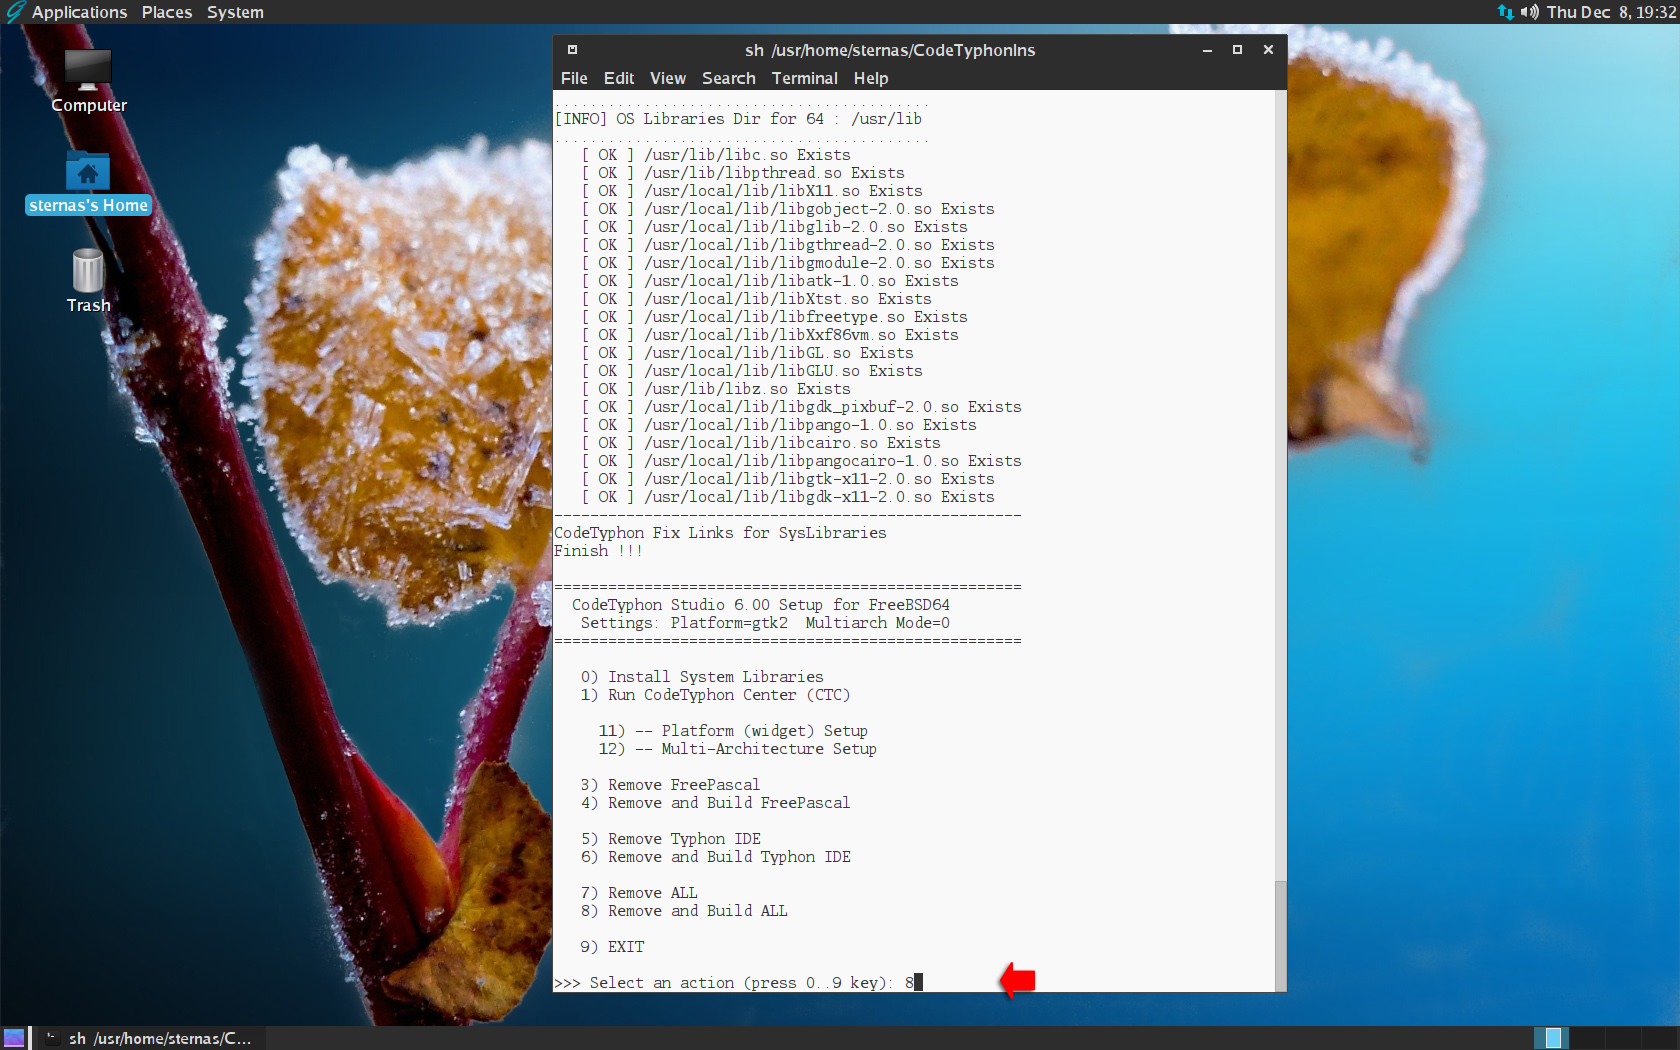The image size is (1680, 1050).
Task: Open the terminal Edit menu
Action: [619, 78]
